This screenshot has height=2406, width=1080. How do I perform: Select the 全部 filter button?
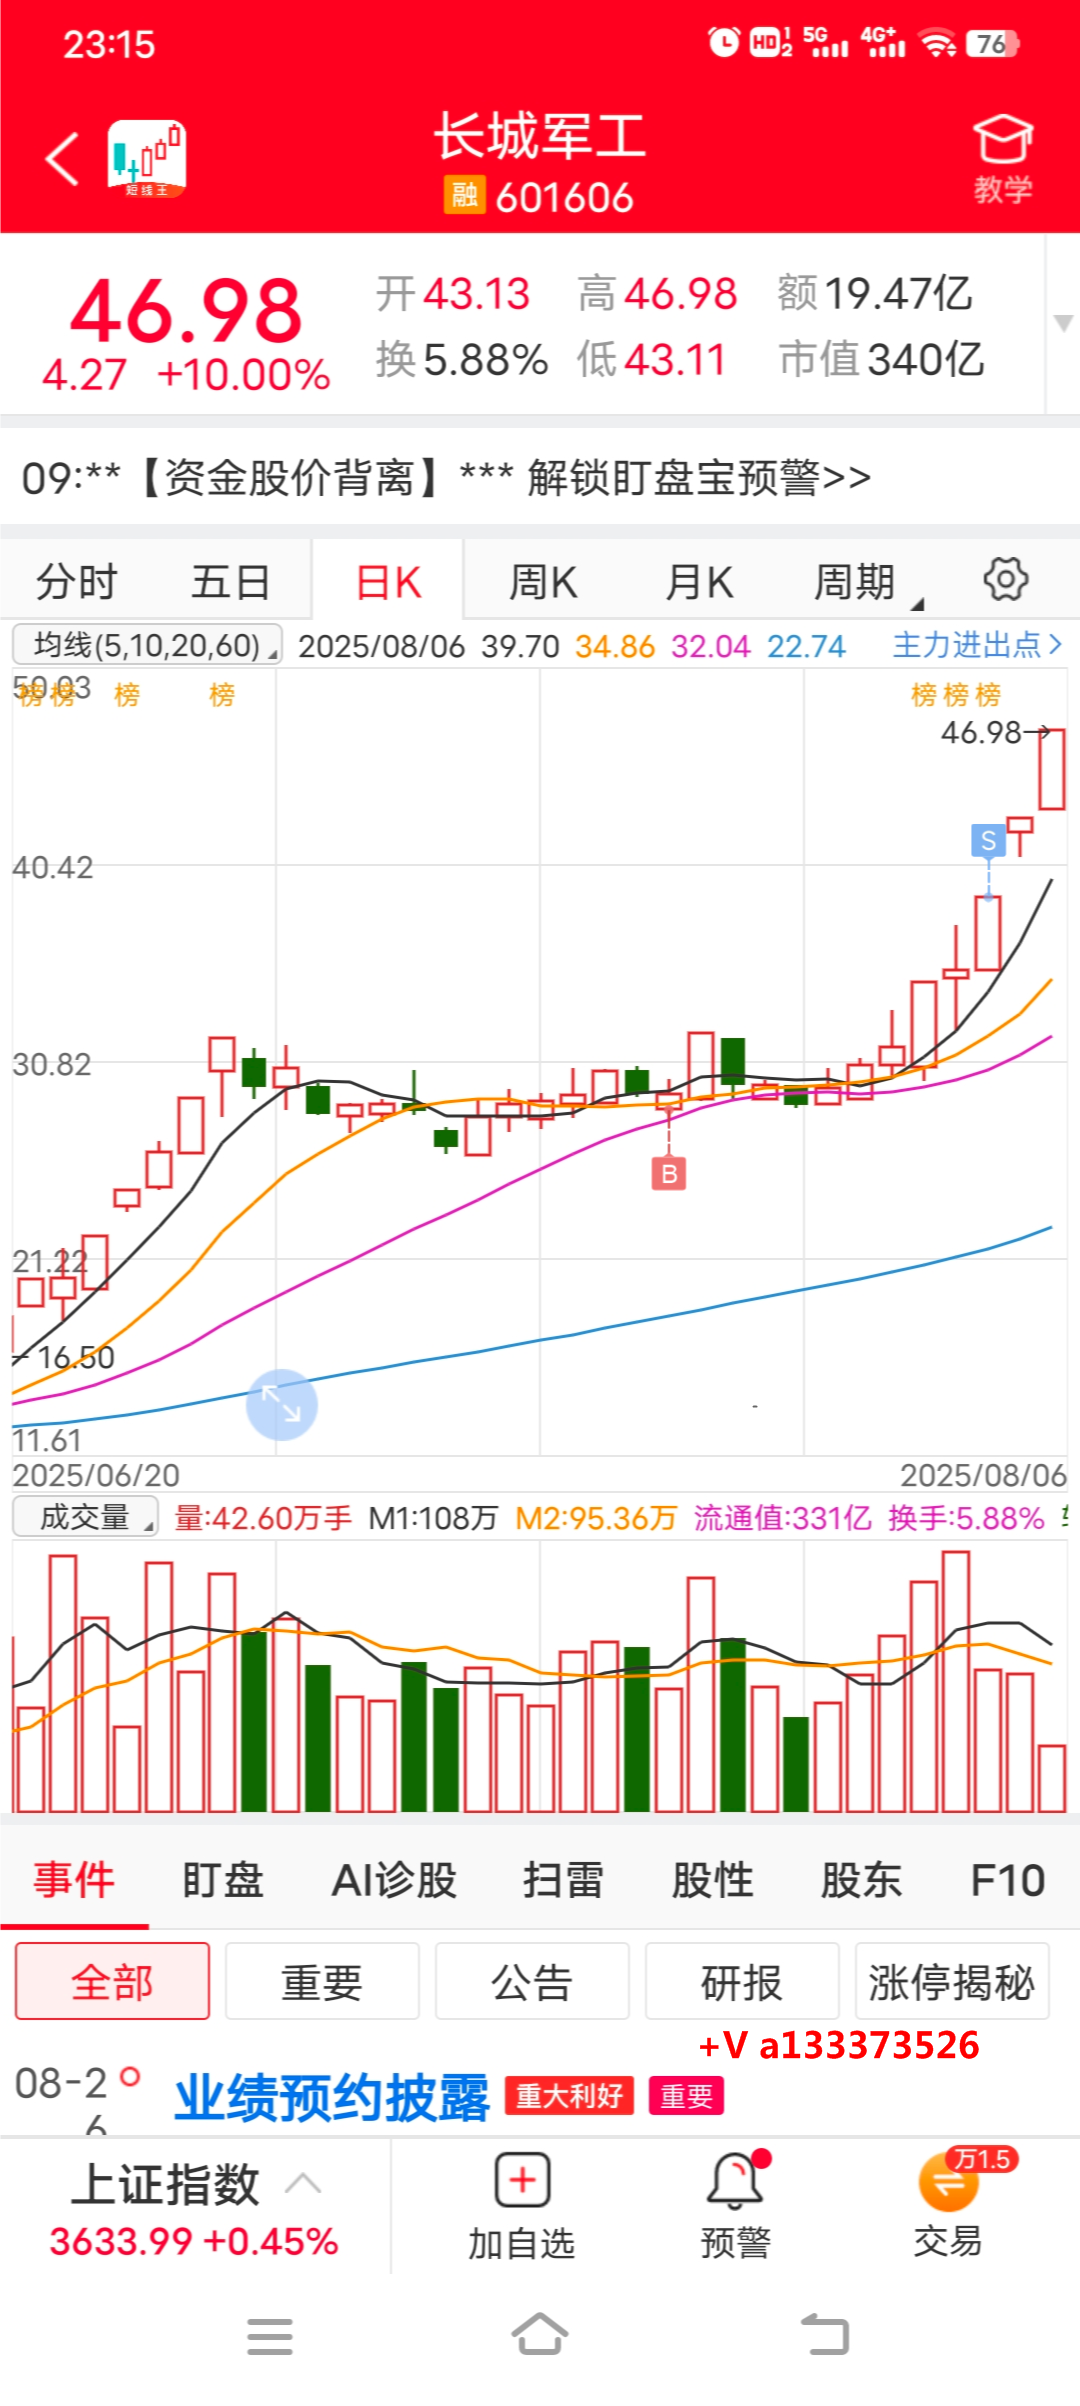click(112, 1981)
